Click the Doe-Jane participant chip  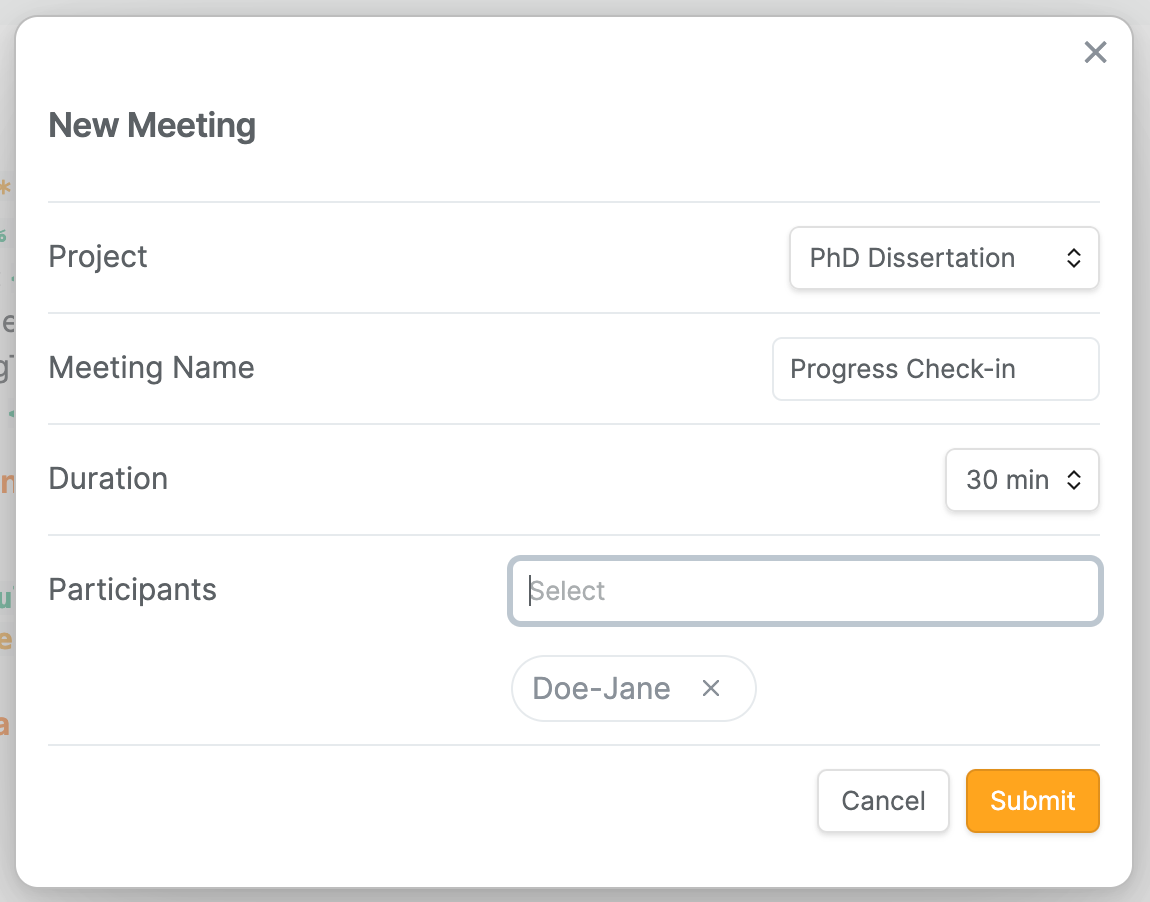600,688
